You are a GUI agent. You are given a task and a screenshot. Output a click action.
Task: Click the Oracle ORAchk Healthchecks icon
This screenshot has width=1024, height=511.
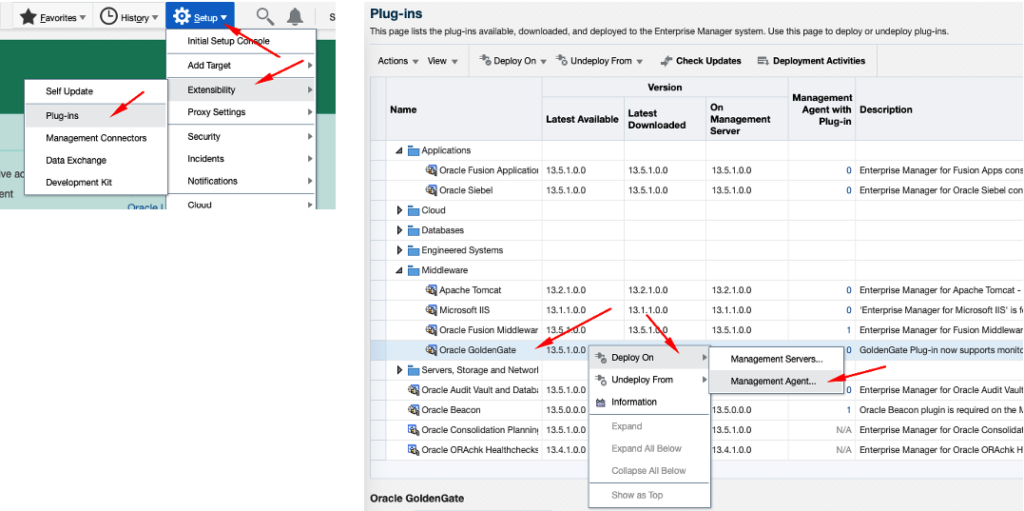pos(413,450)
